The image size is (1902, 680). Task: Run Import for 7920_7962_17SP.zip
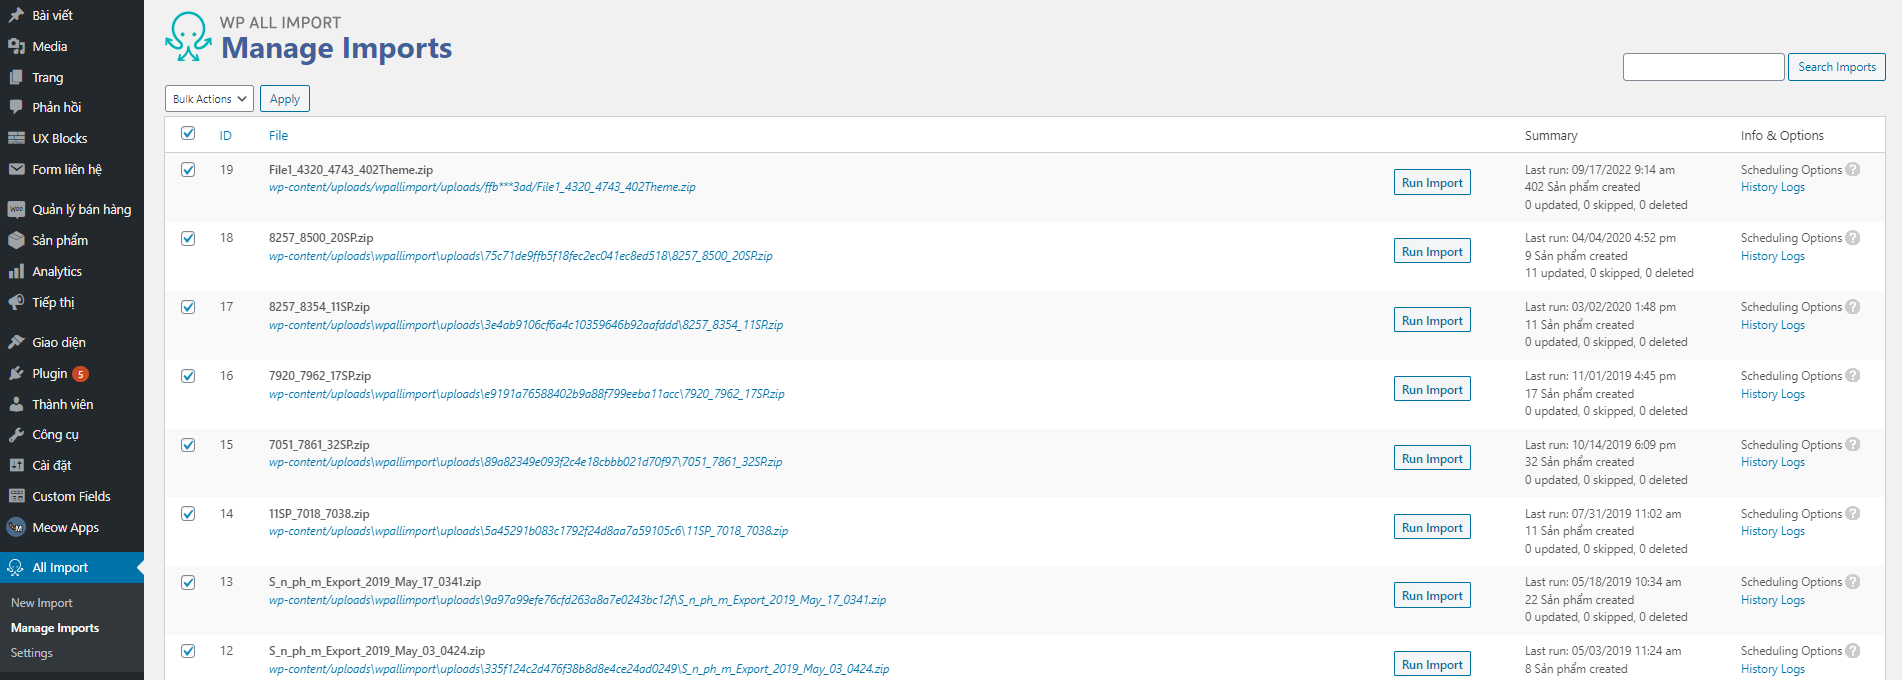click(x=1432, y=390)
